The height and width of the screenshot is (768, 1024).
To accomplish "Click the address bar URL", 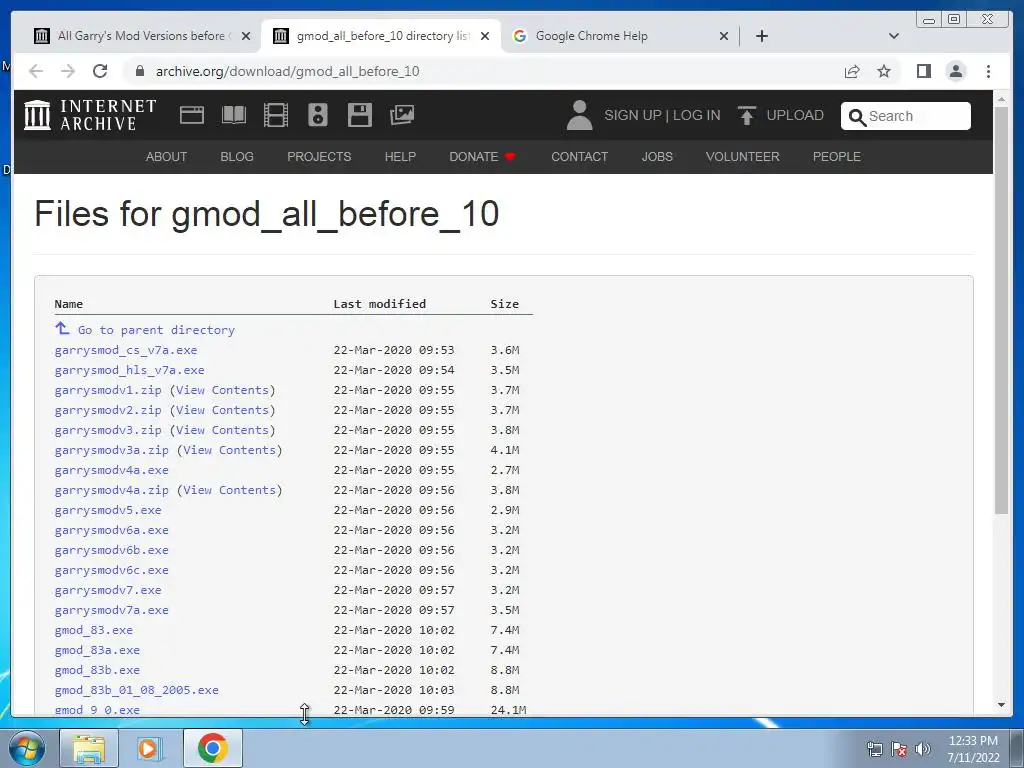I will coord(287,71).
